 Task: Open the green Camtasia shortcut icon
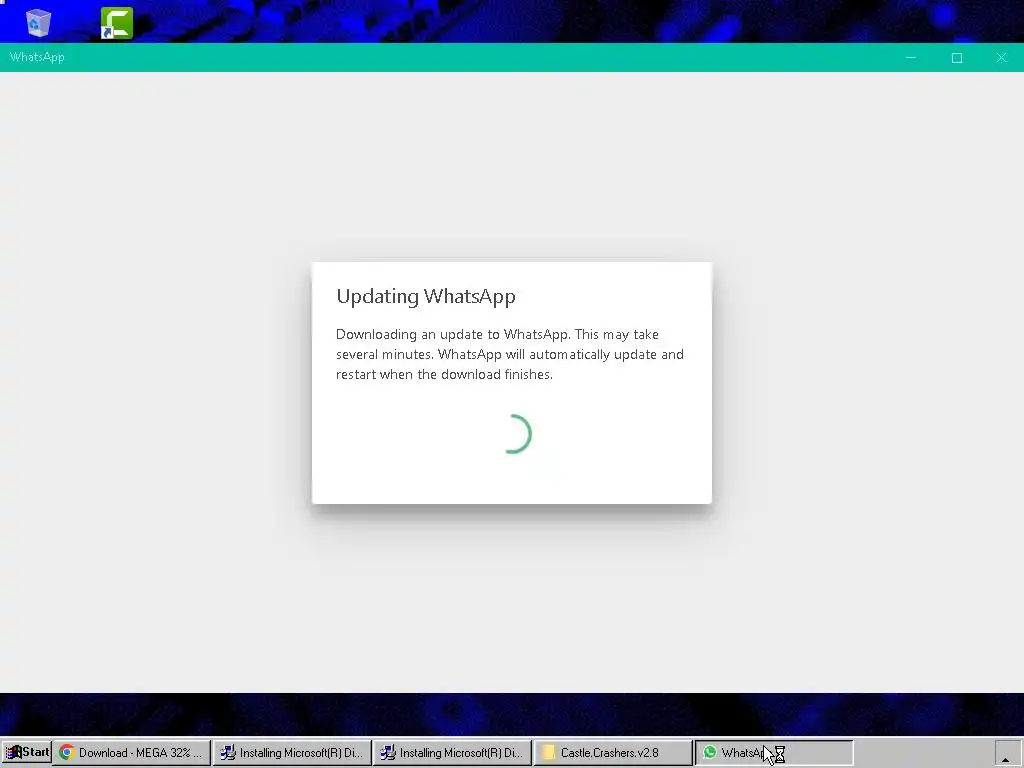pyautogui.click(x=117, y=23)
